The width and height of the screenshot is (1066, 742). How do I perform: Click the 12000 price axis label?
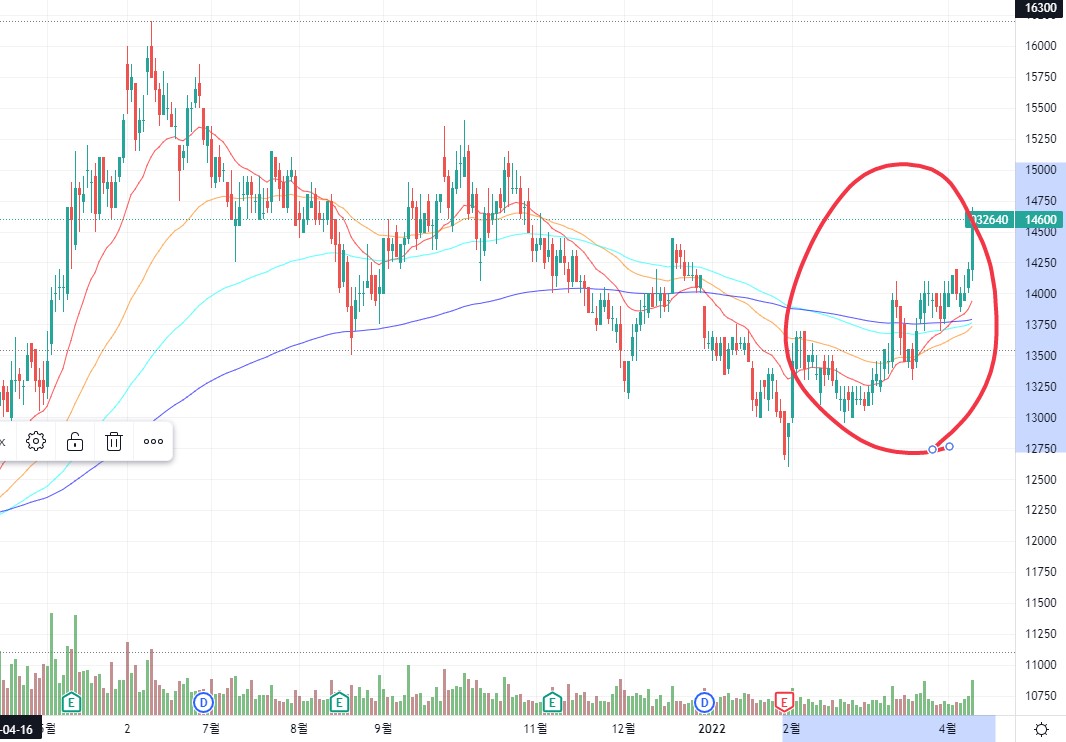point(1041,541)
